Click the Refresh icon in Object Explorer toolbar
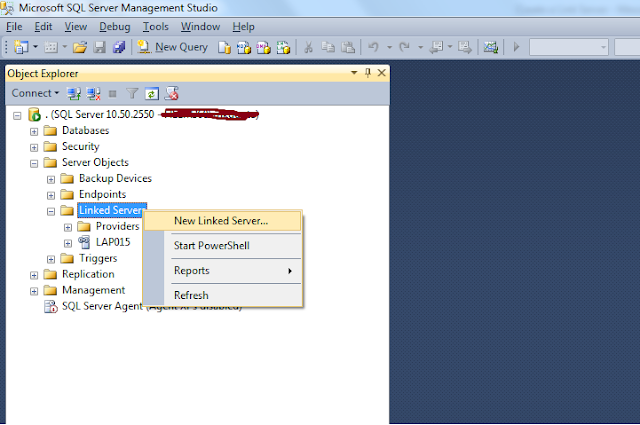The width and height of the screenshot is (640, 425). pos(151,94)
